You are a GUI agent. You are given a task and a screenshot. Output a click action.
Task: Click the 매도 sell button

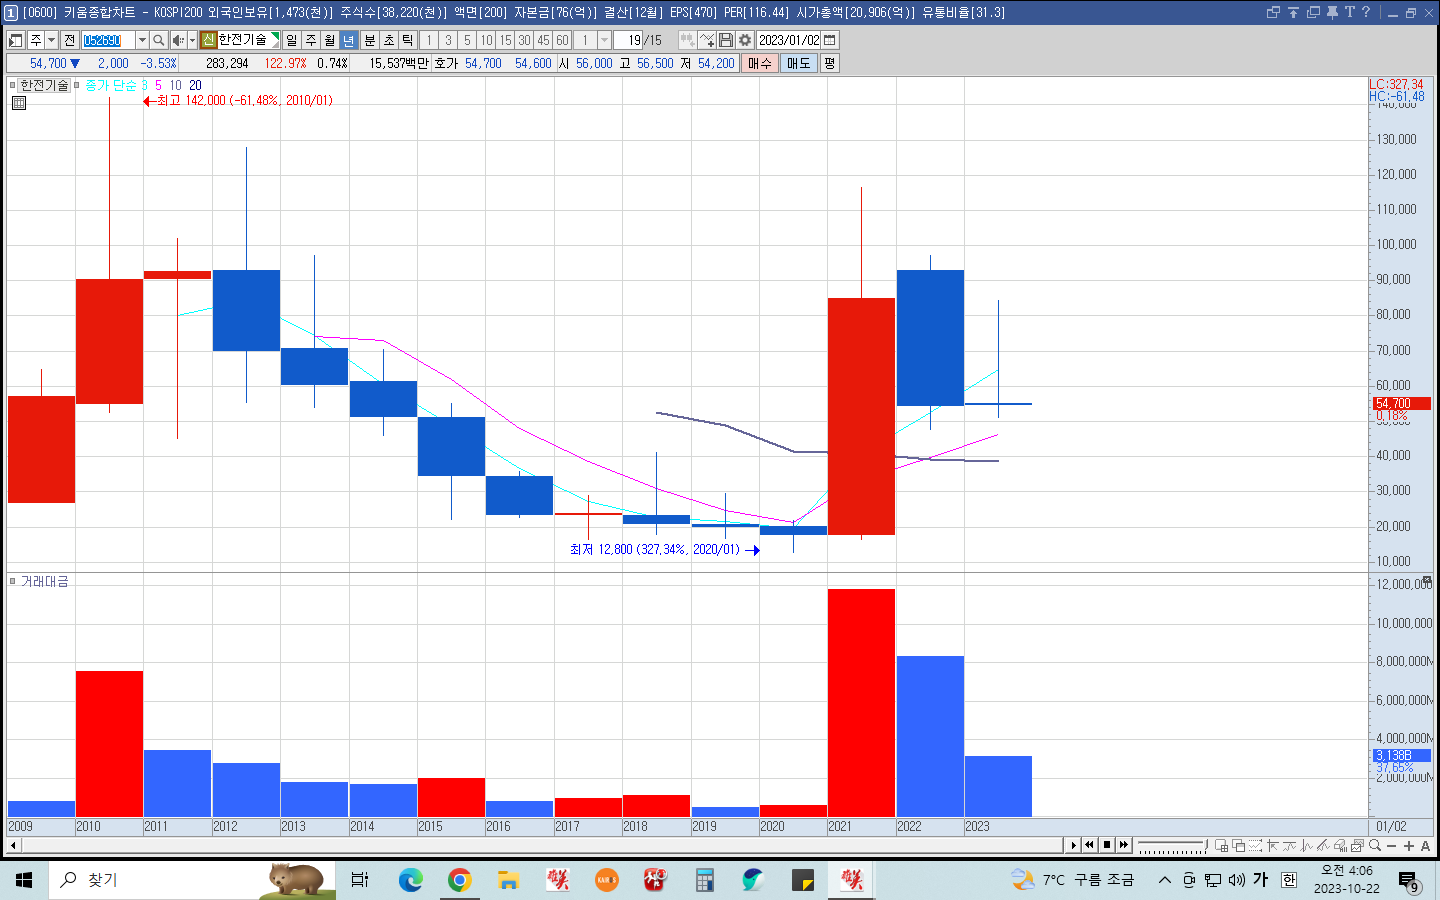(x=798, y=63)
